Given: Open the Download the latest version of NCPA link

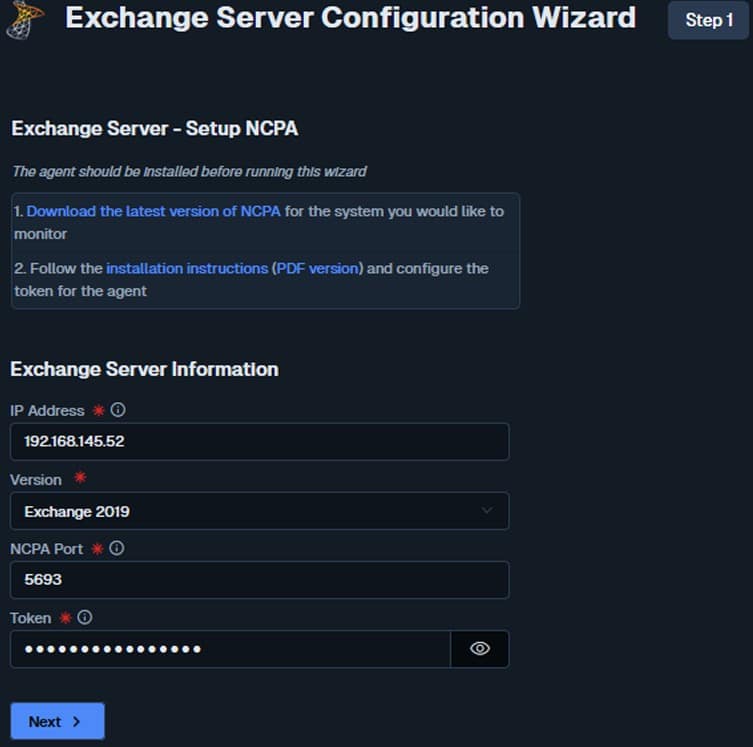Looking at the screenshot, I should tap(153, 211).
